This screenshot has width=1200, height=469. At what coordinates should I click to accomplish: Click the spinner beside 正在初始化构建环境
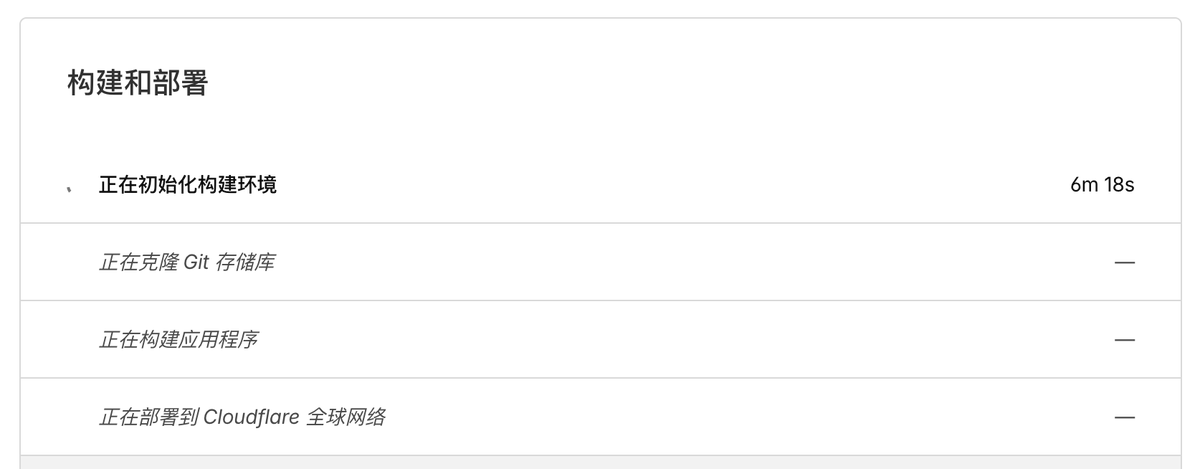(68, 187)
